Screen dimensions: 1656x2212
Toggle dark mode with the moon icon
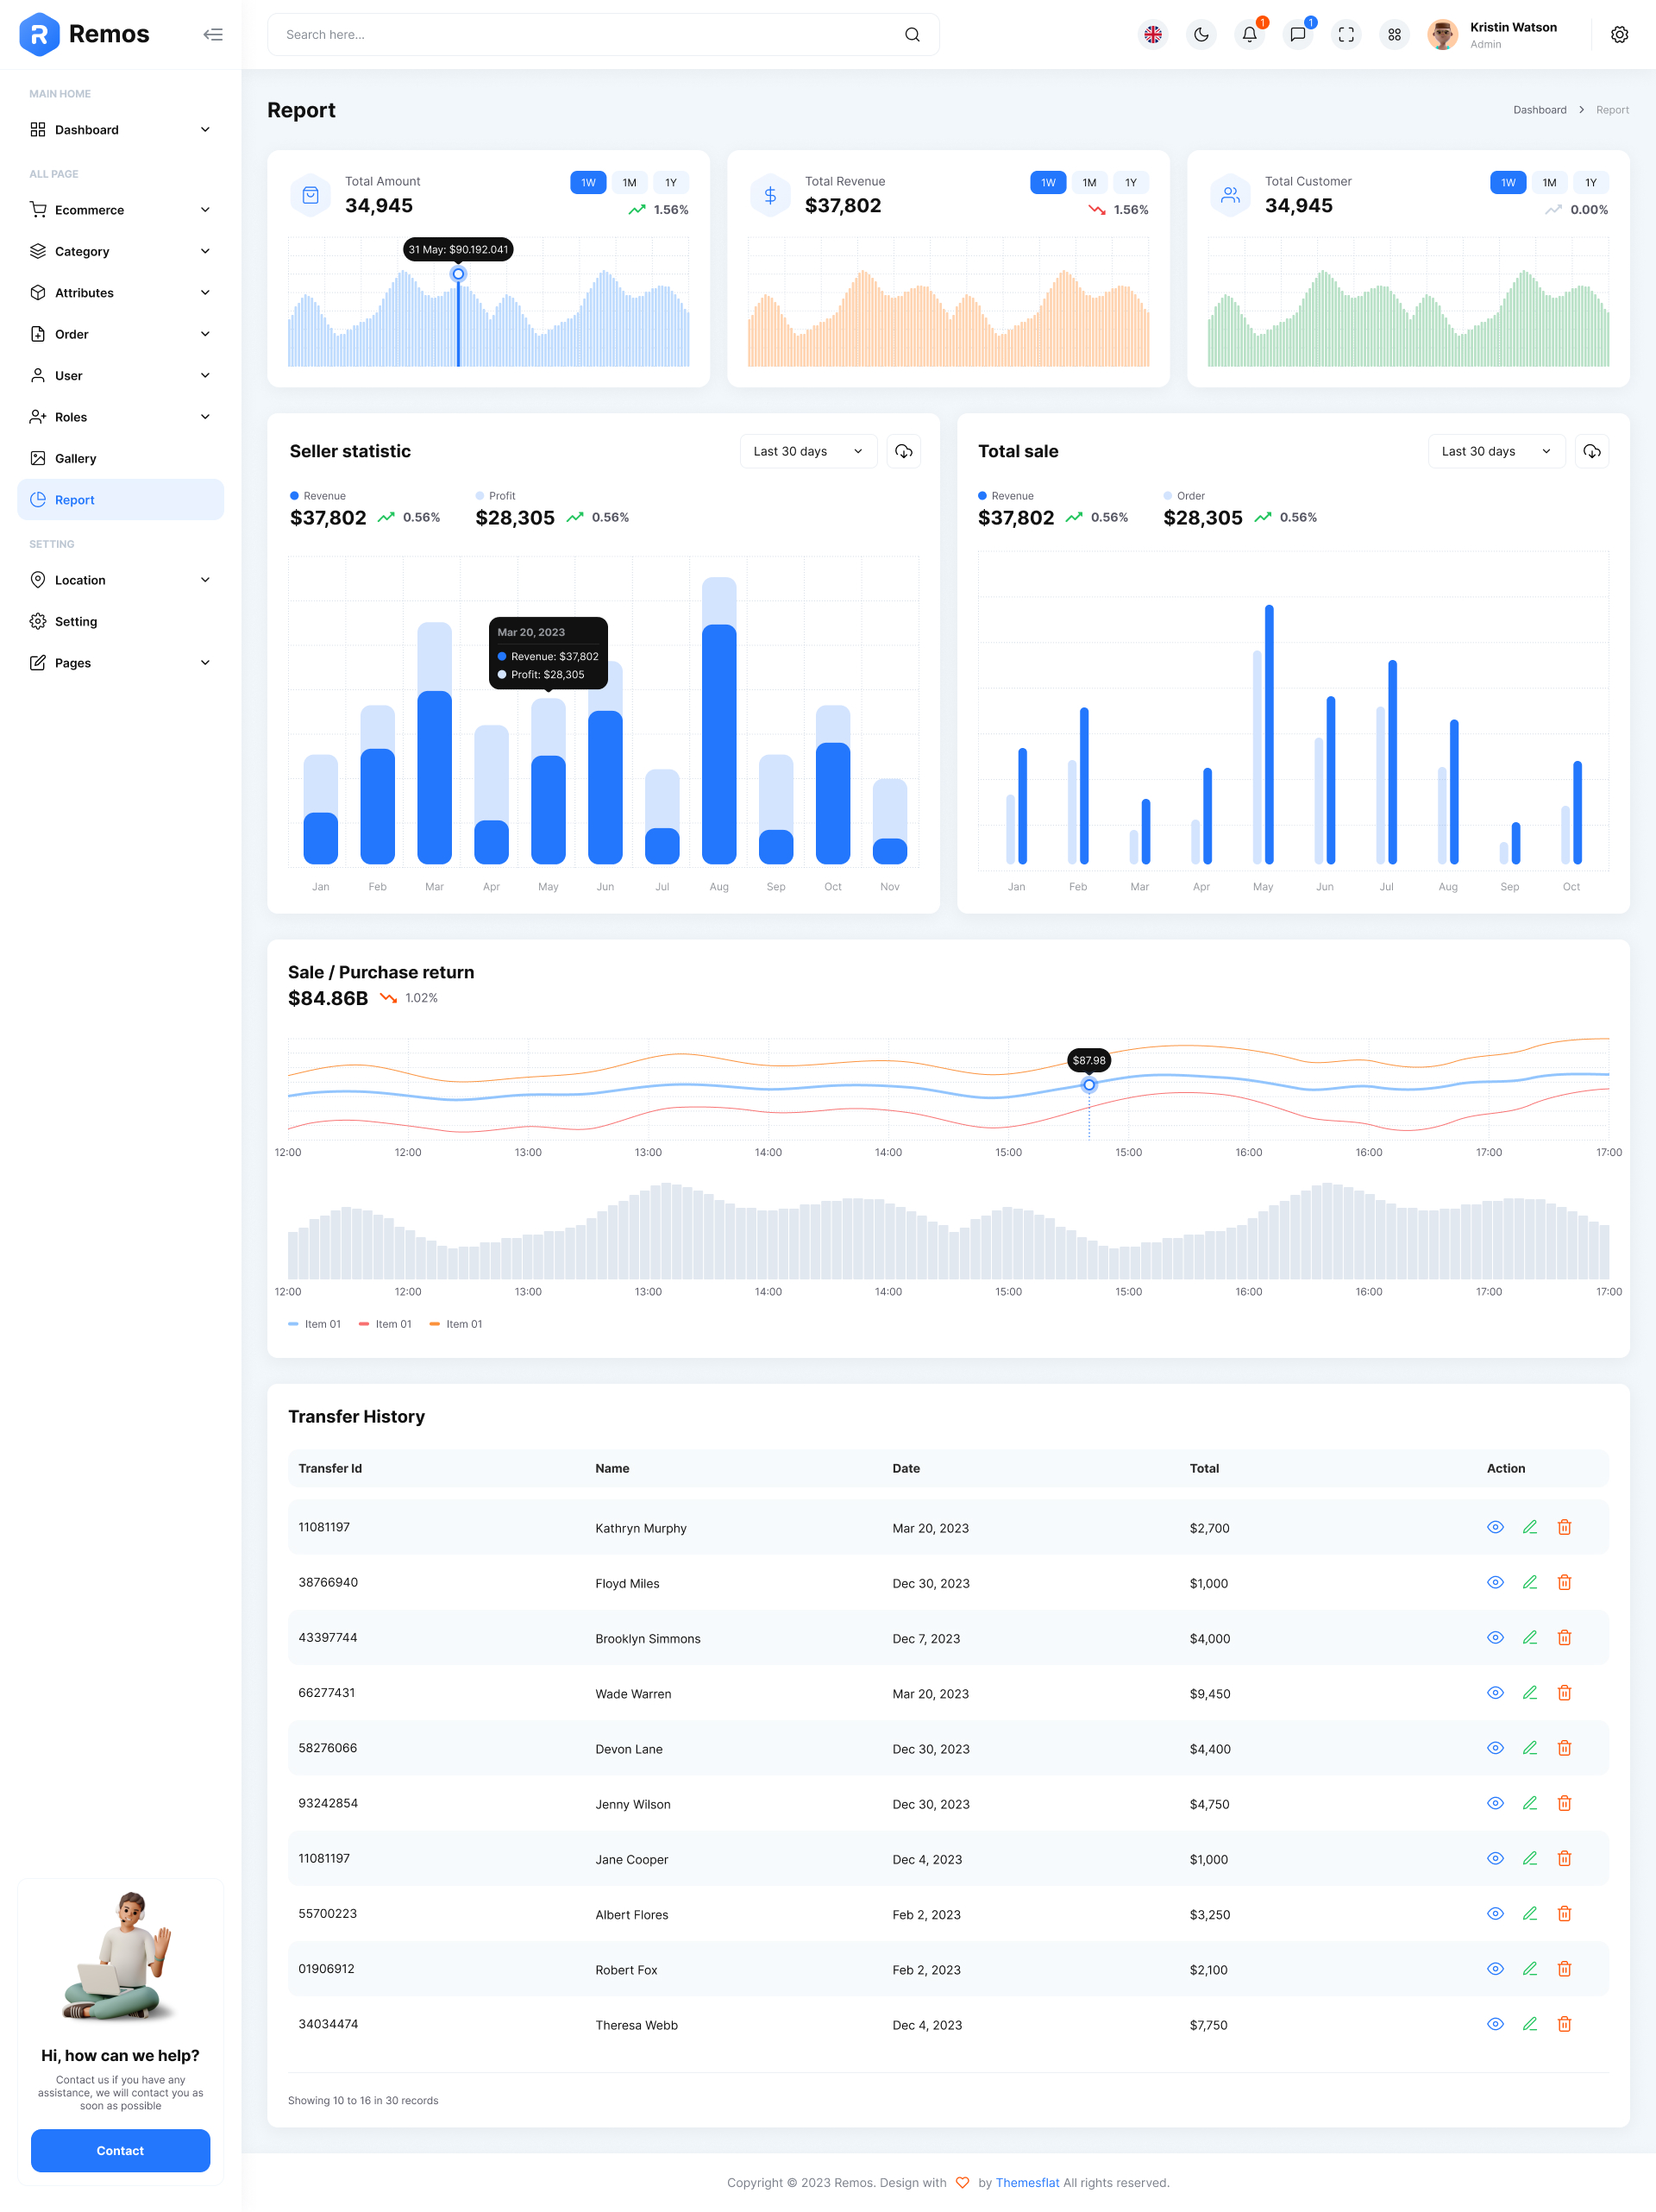click(1200, 34)
